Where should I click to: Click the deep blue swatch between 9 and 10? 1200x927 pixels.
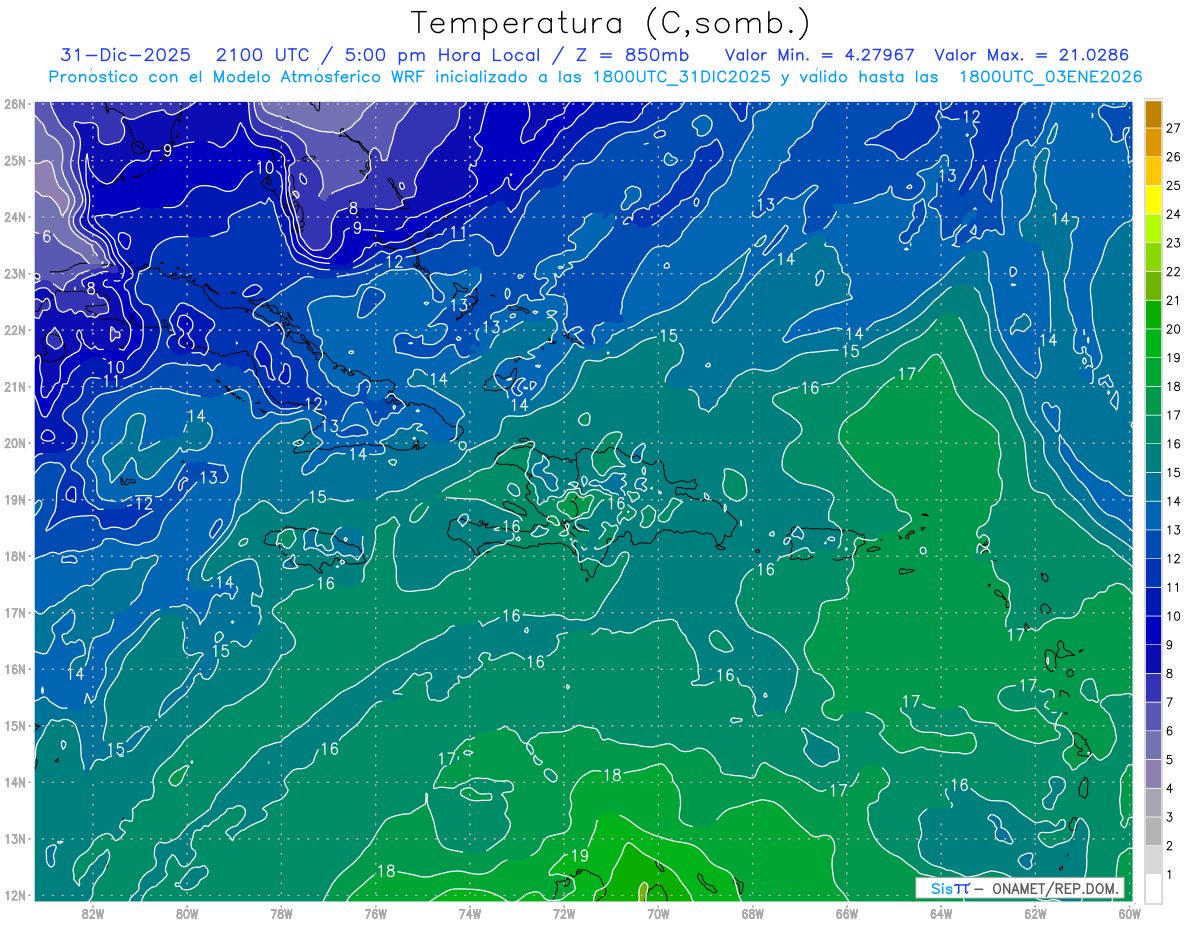[x=1153, y=630]
